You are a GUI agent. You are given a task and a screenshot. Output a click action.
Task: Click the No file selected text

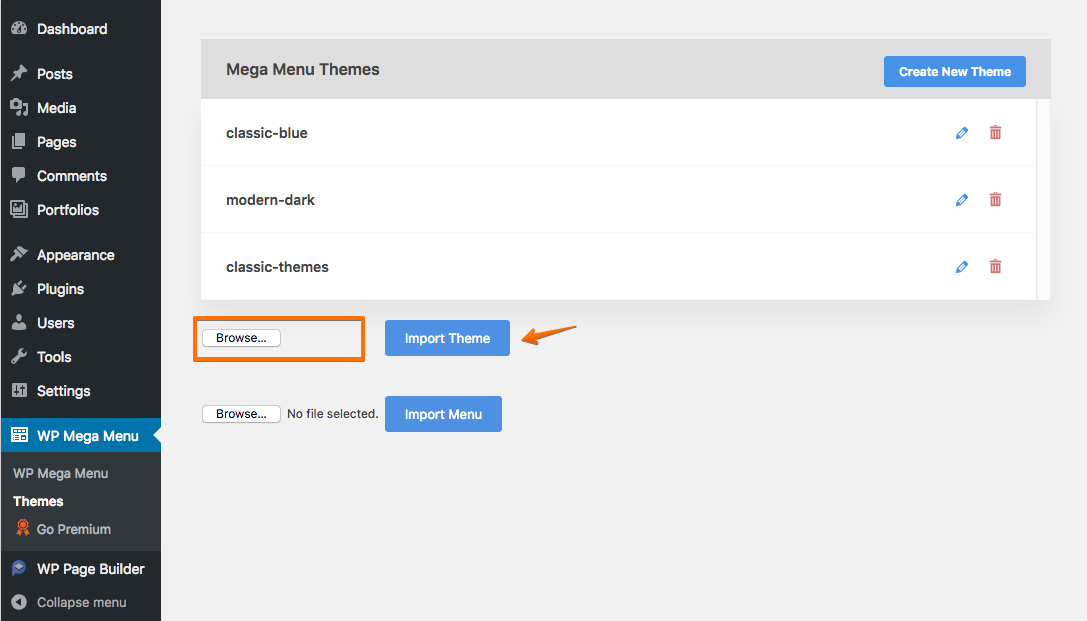(x=333, y=414)
